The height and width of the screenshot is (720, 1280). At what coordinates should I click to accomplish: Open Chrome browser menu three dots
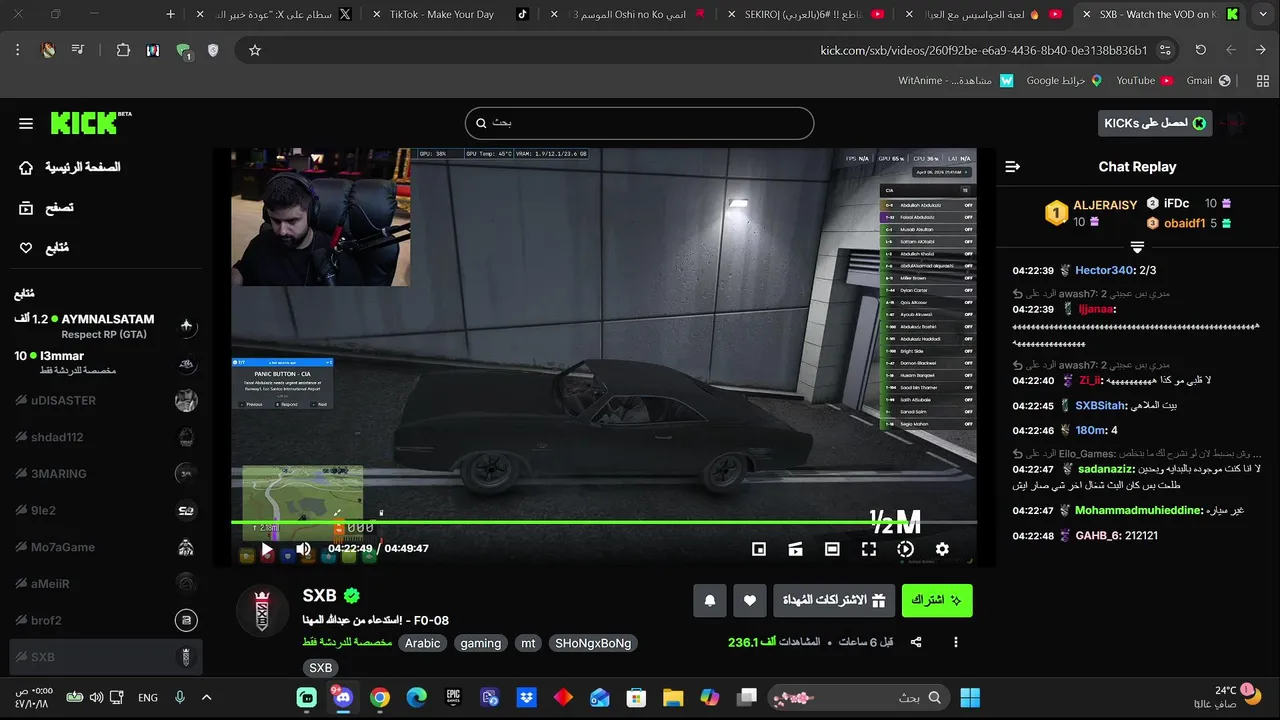click(17, 50)
